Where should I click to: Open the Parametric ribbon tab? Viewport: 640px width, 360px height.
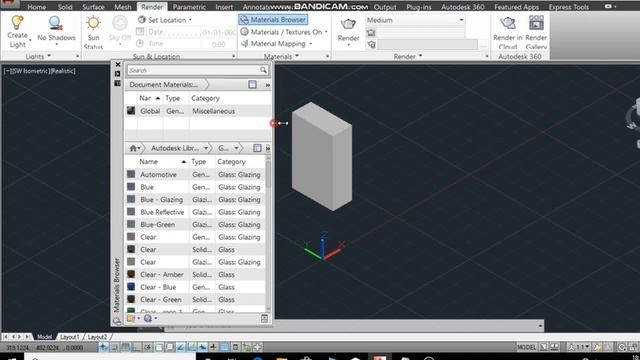click(x=189, y=7)
